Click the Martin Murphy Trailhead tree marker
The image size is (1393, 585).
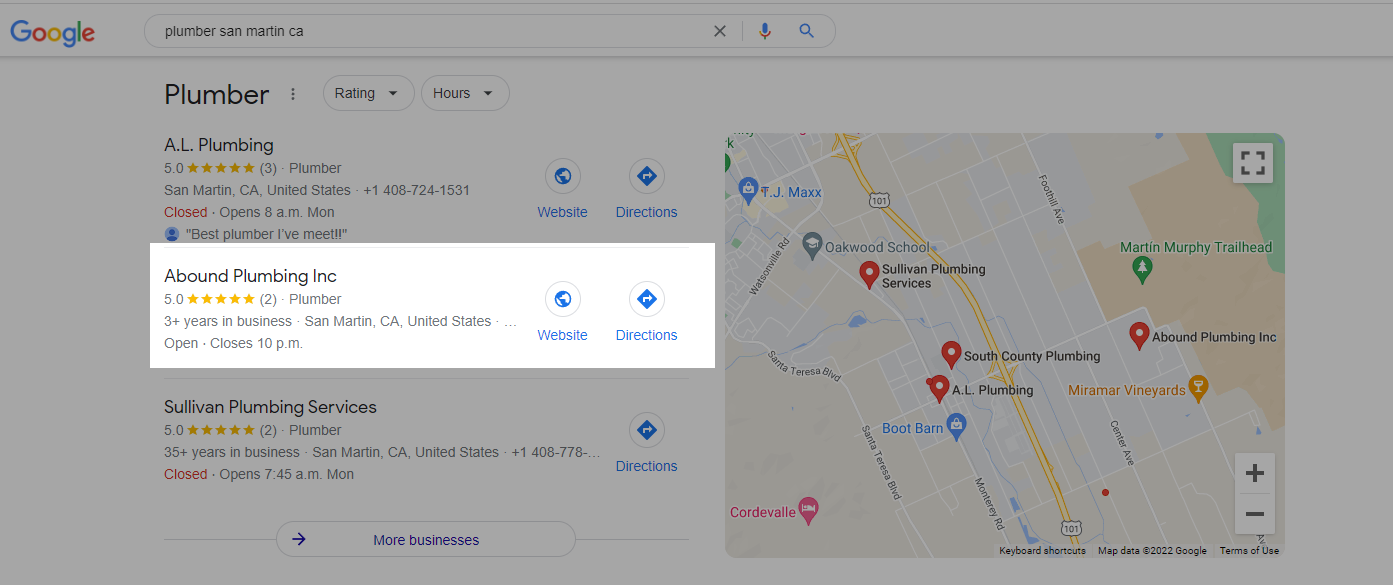click(1143, 268)
